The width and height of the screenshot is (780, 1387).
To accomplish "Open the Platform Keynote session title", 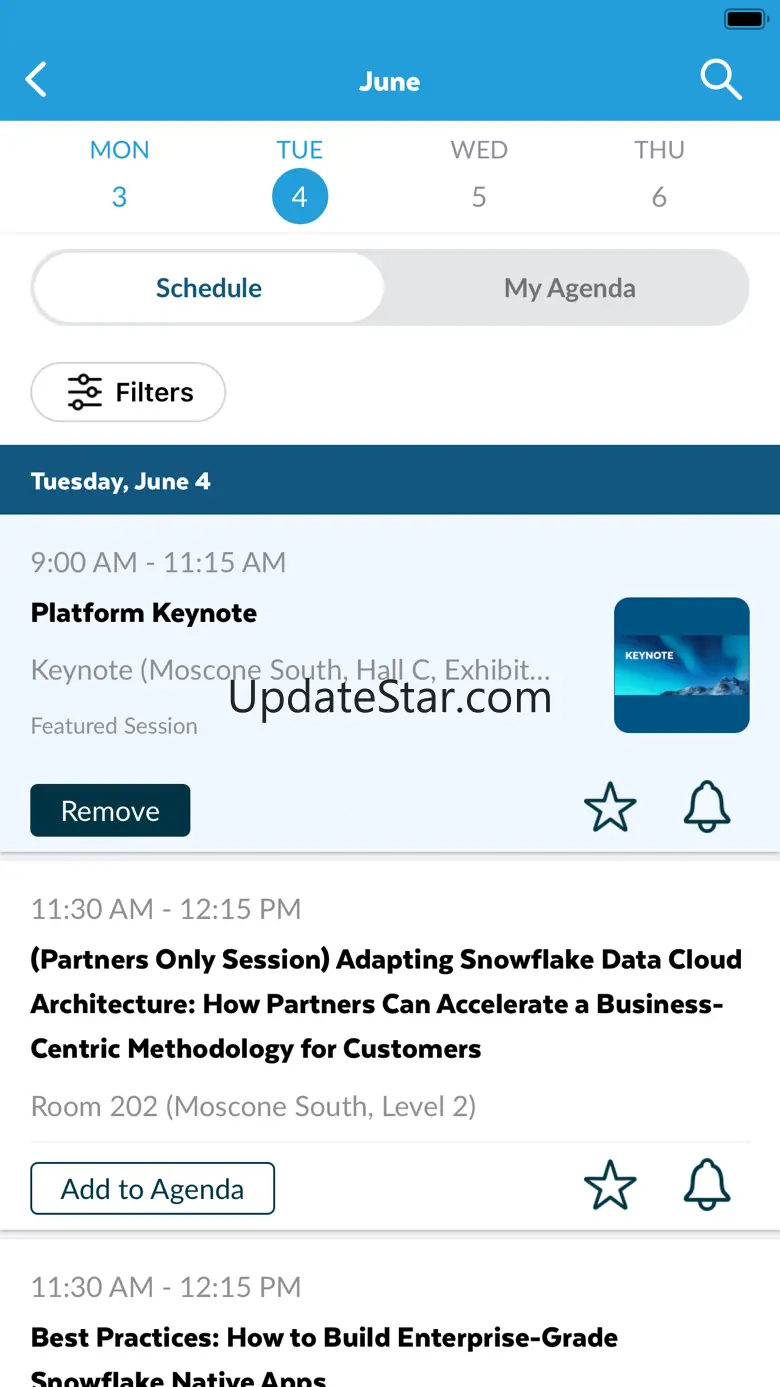I will 144,613.
